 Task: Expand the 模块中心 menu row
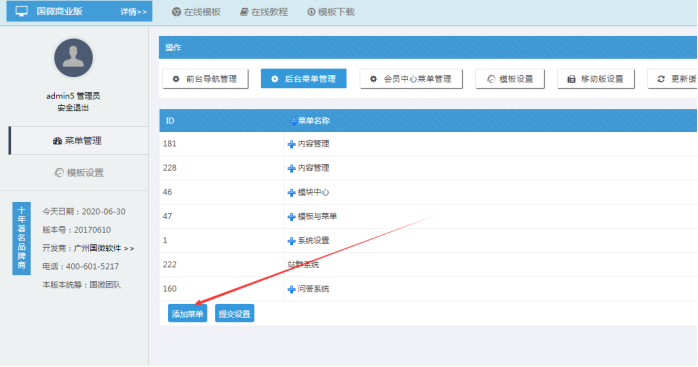click(x=292, y=192)
